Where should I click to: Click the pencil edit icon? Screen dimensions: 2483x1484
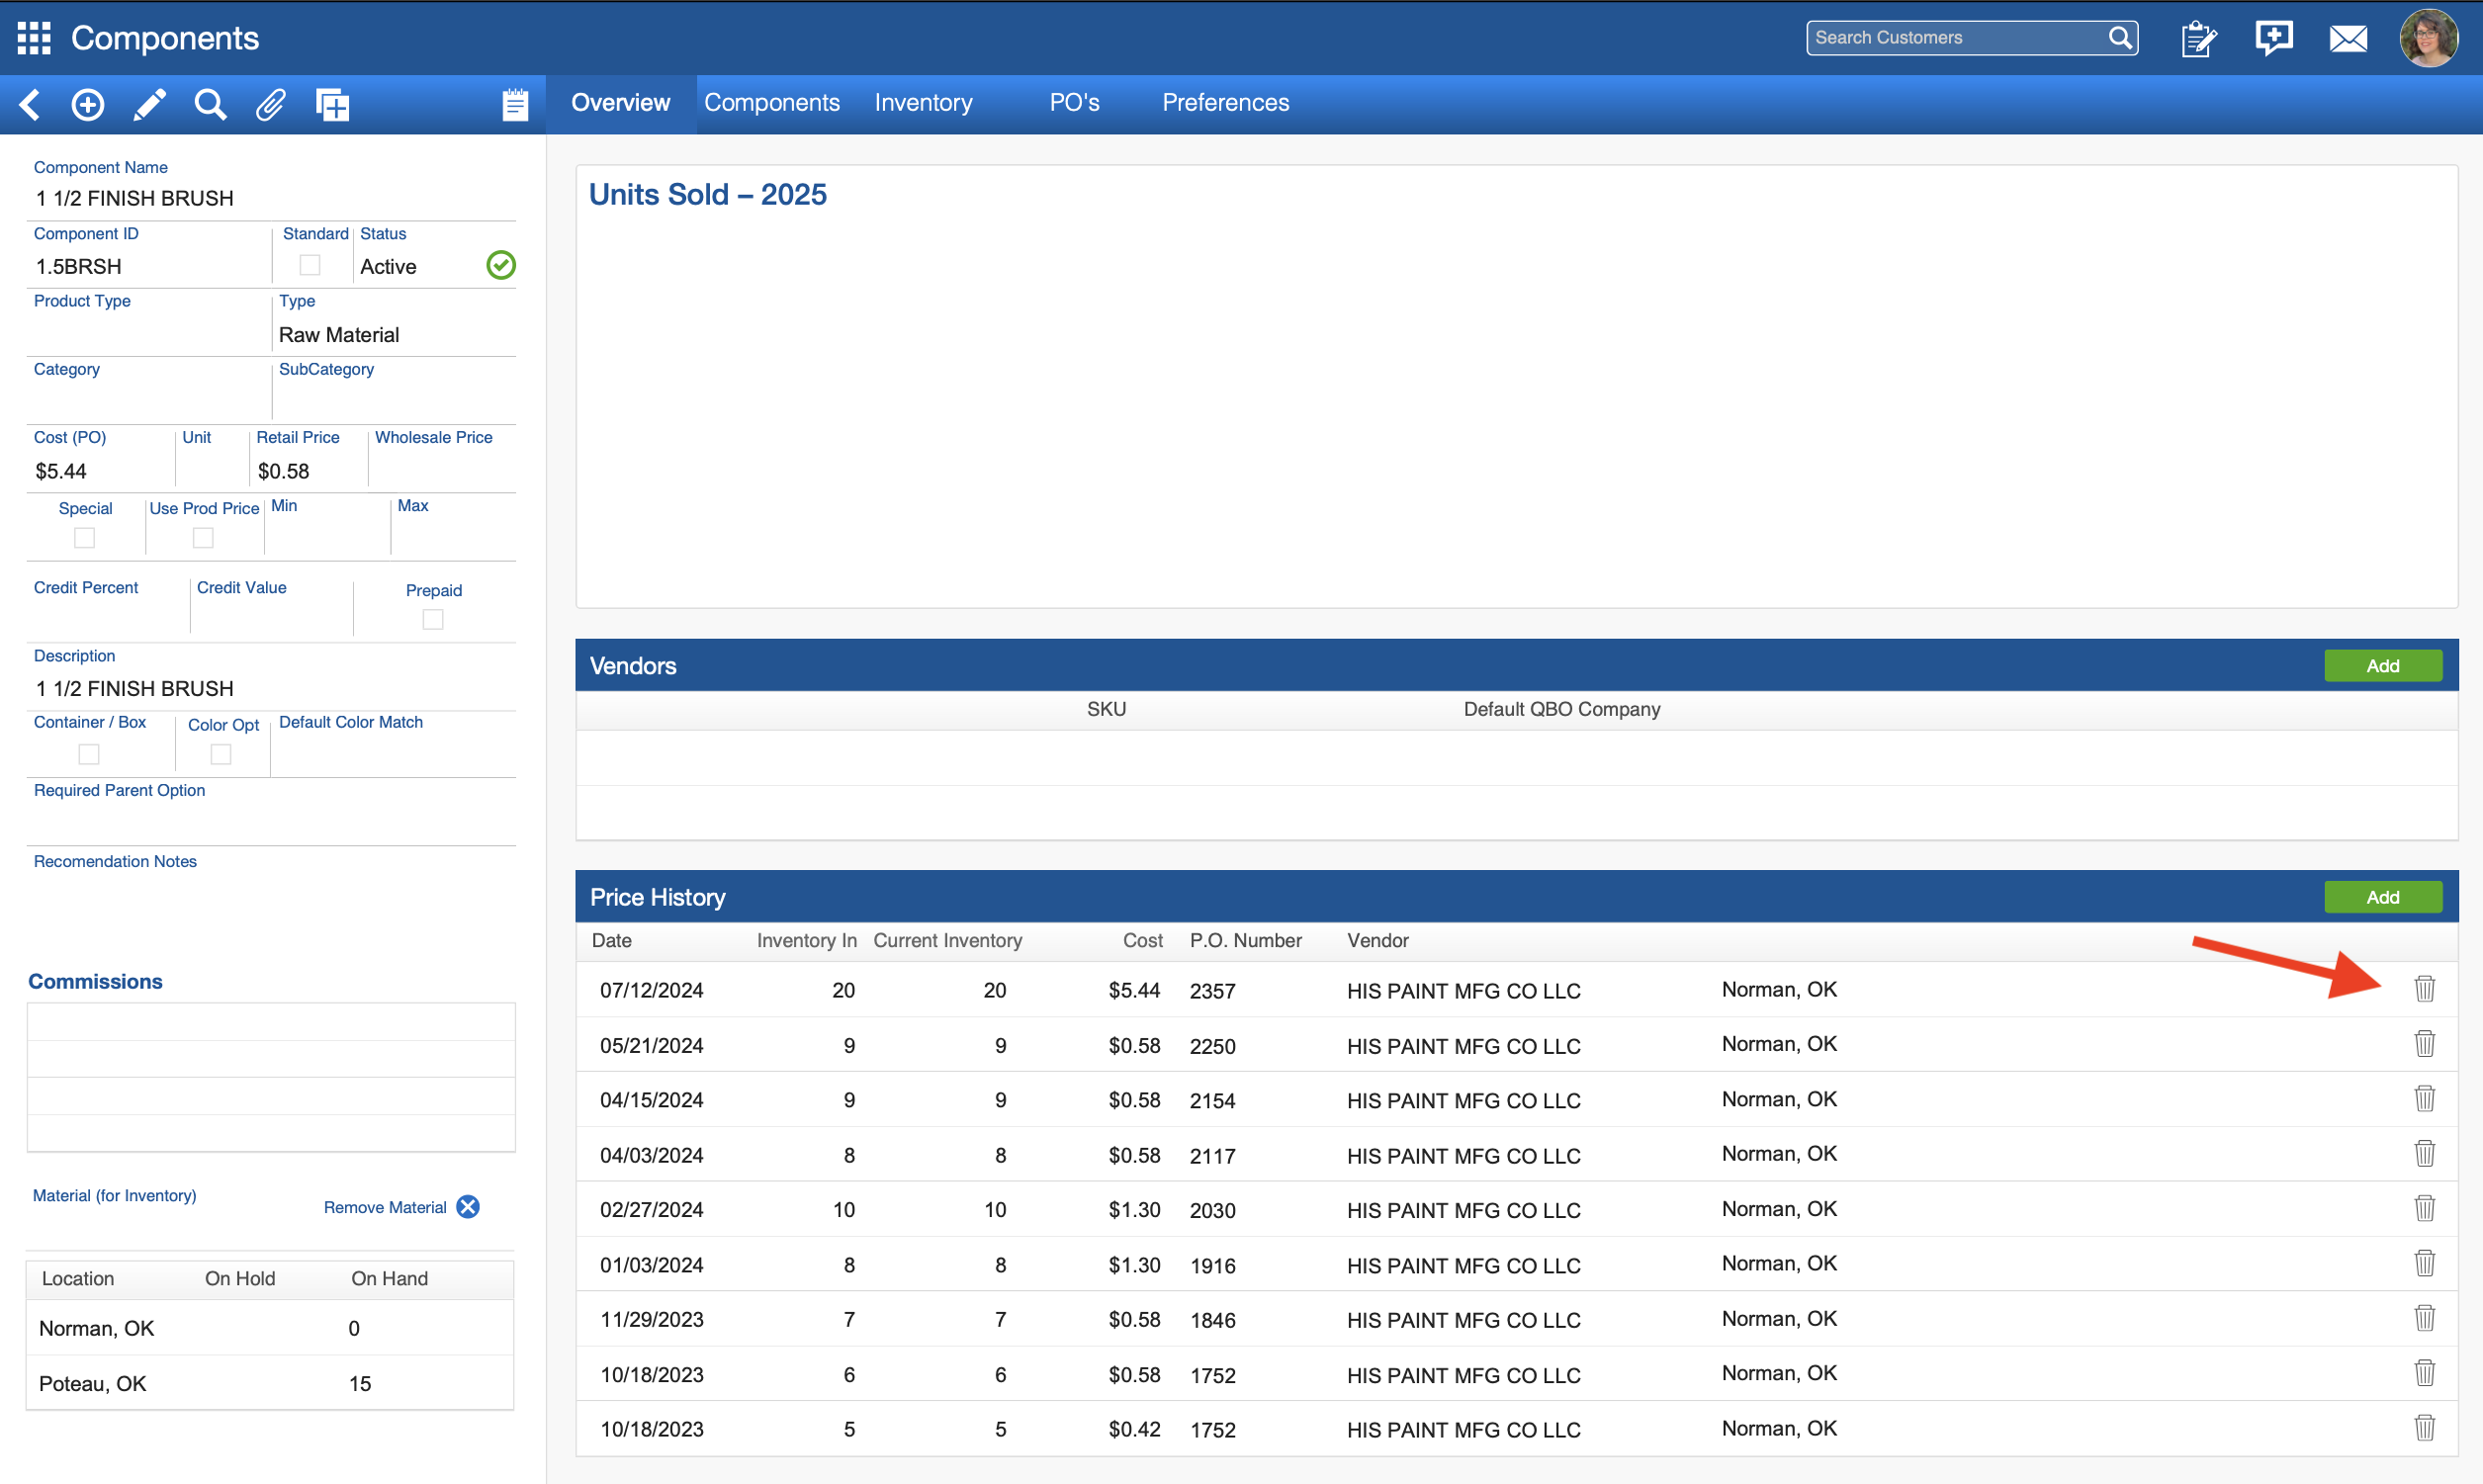point(149,104)
